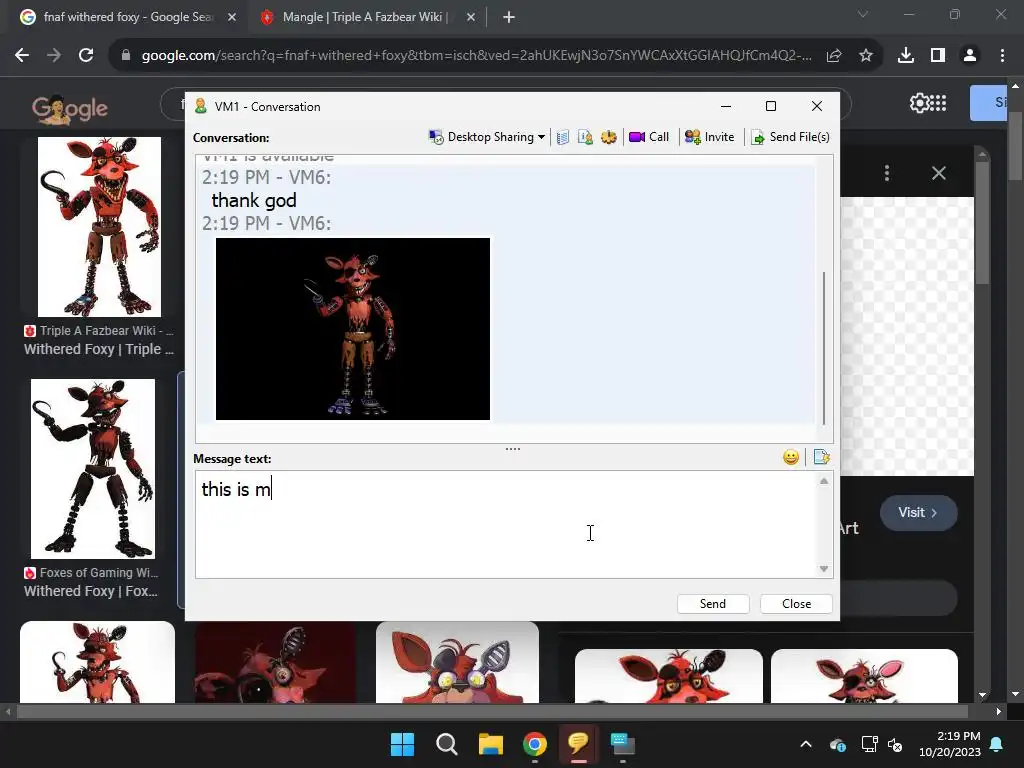
Task: Open Google quick settings gear
Action: pyautogui.click(x=919, y=103)
